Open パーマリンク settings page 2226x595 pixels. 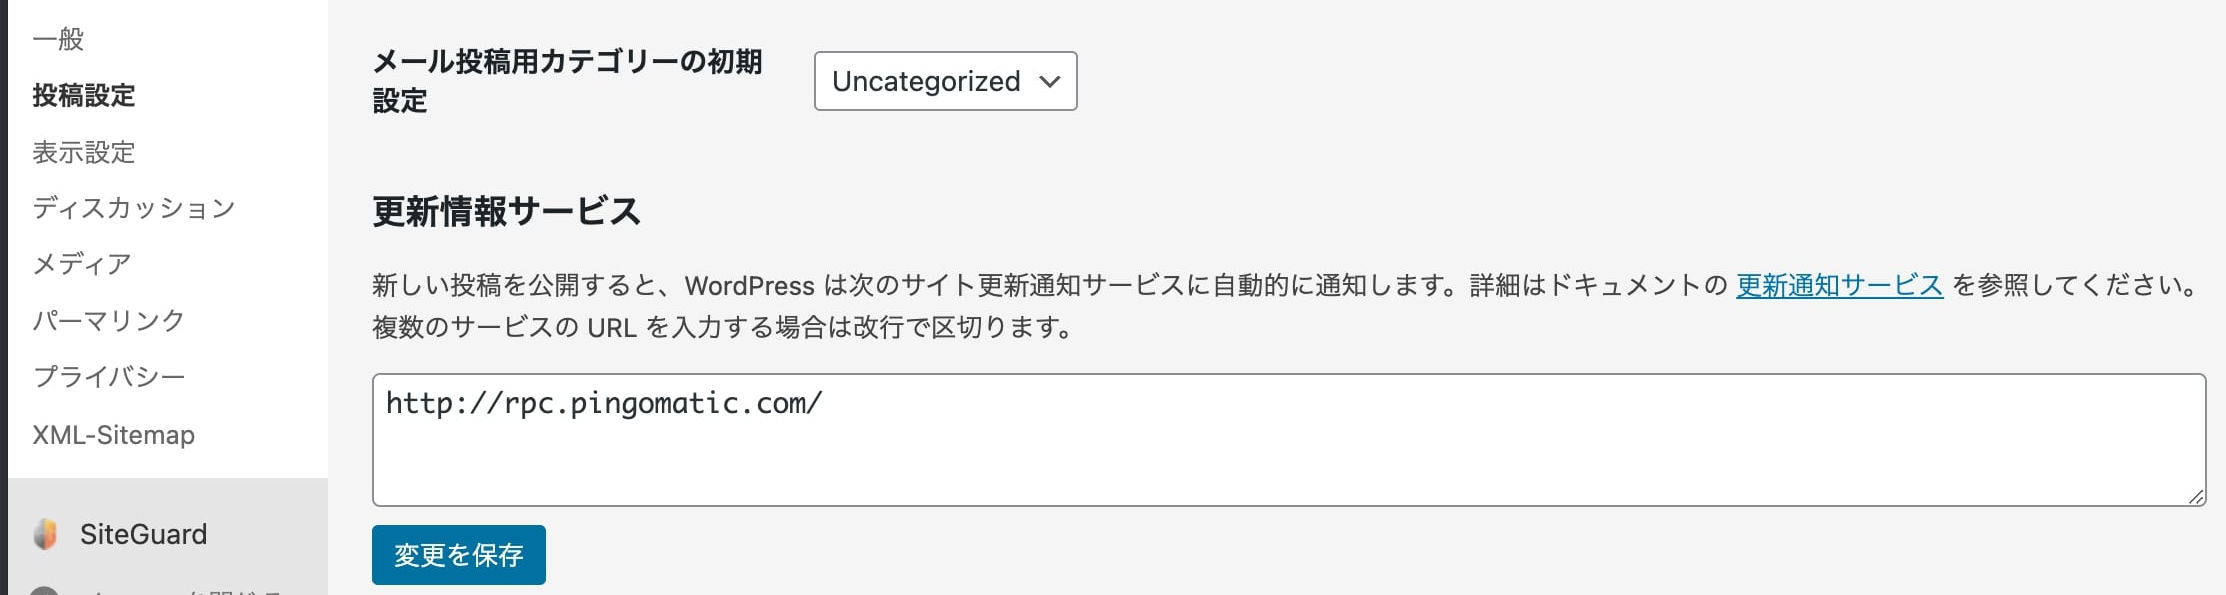point(109,320)
